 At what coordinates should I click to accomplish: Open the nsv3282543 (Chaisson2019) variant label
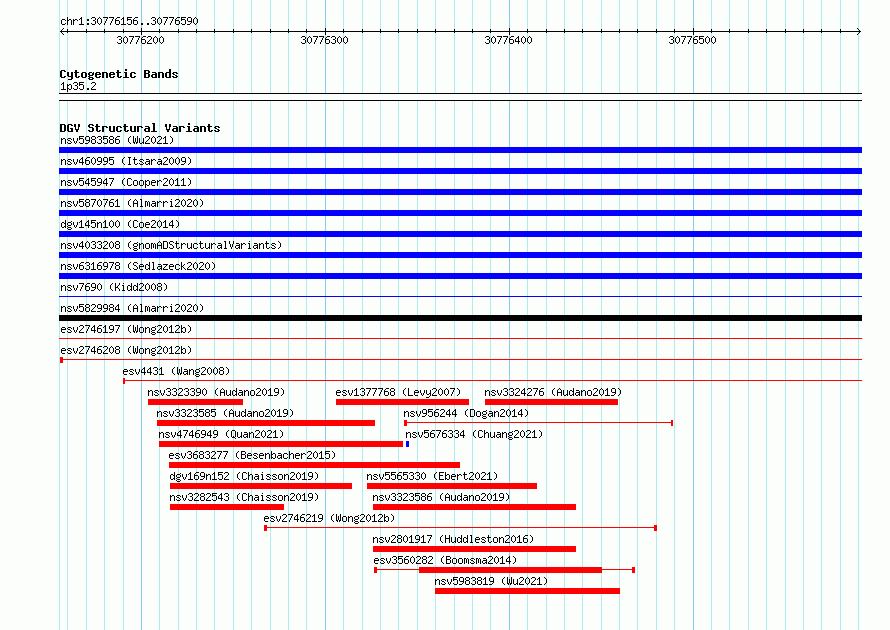pos(245,497)
